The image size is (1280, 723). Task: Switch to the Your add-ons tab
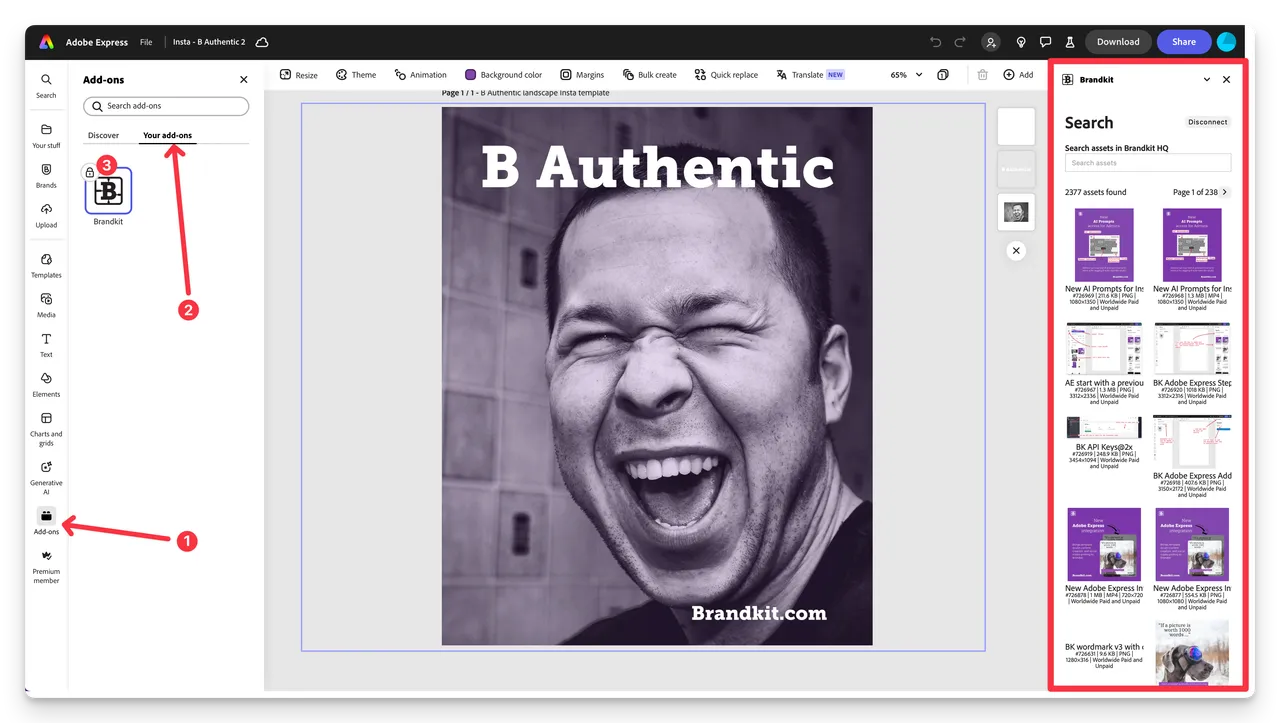coord(167,135)
